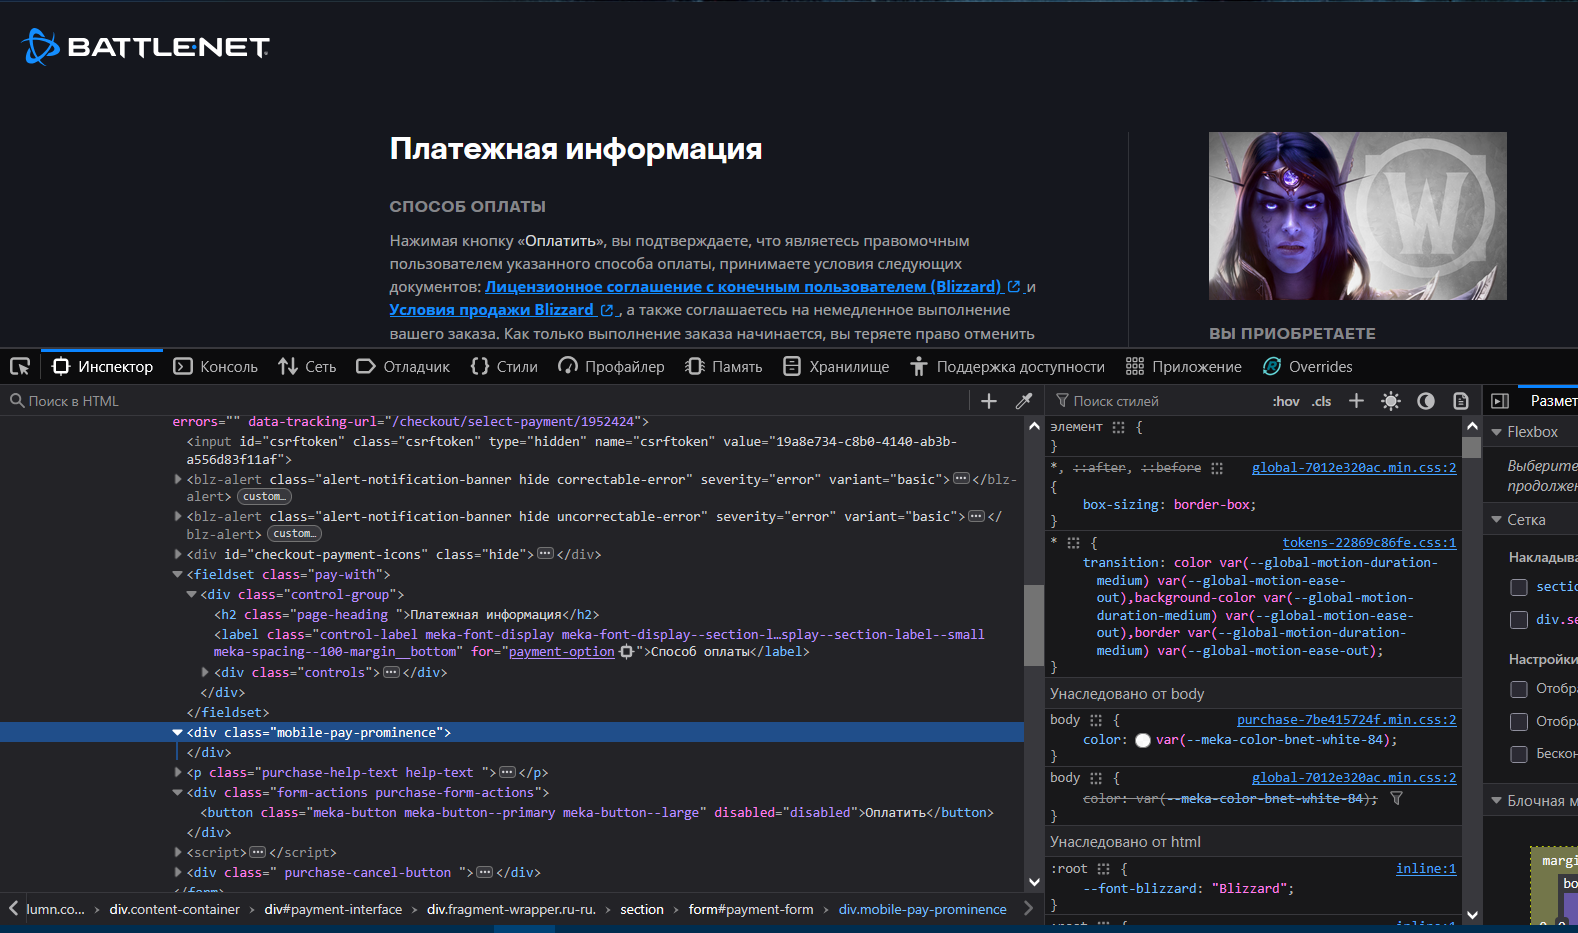This screenshot has height=933, width=1578.
Task: Collapse the Сетка section
Action: [1497, 520]
